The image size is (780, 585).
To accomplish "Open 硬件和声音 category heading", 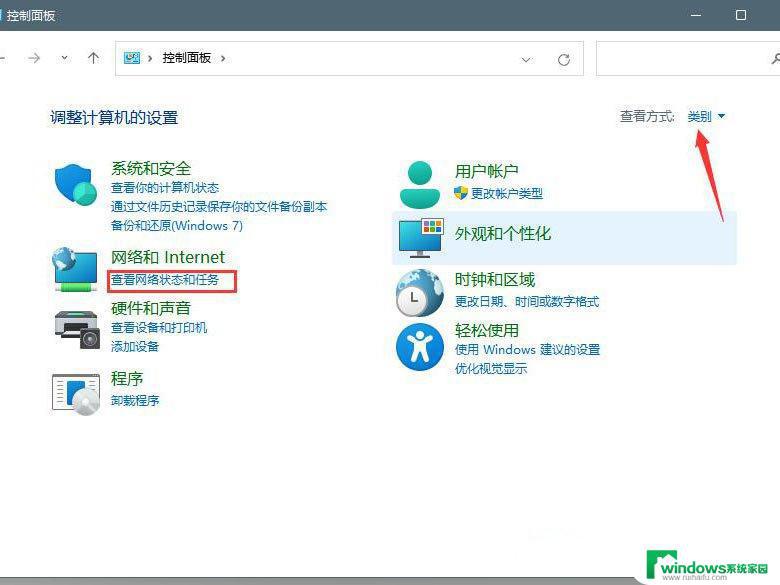I will click(151, 308).
